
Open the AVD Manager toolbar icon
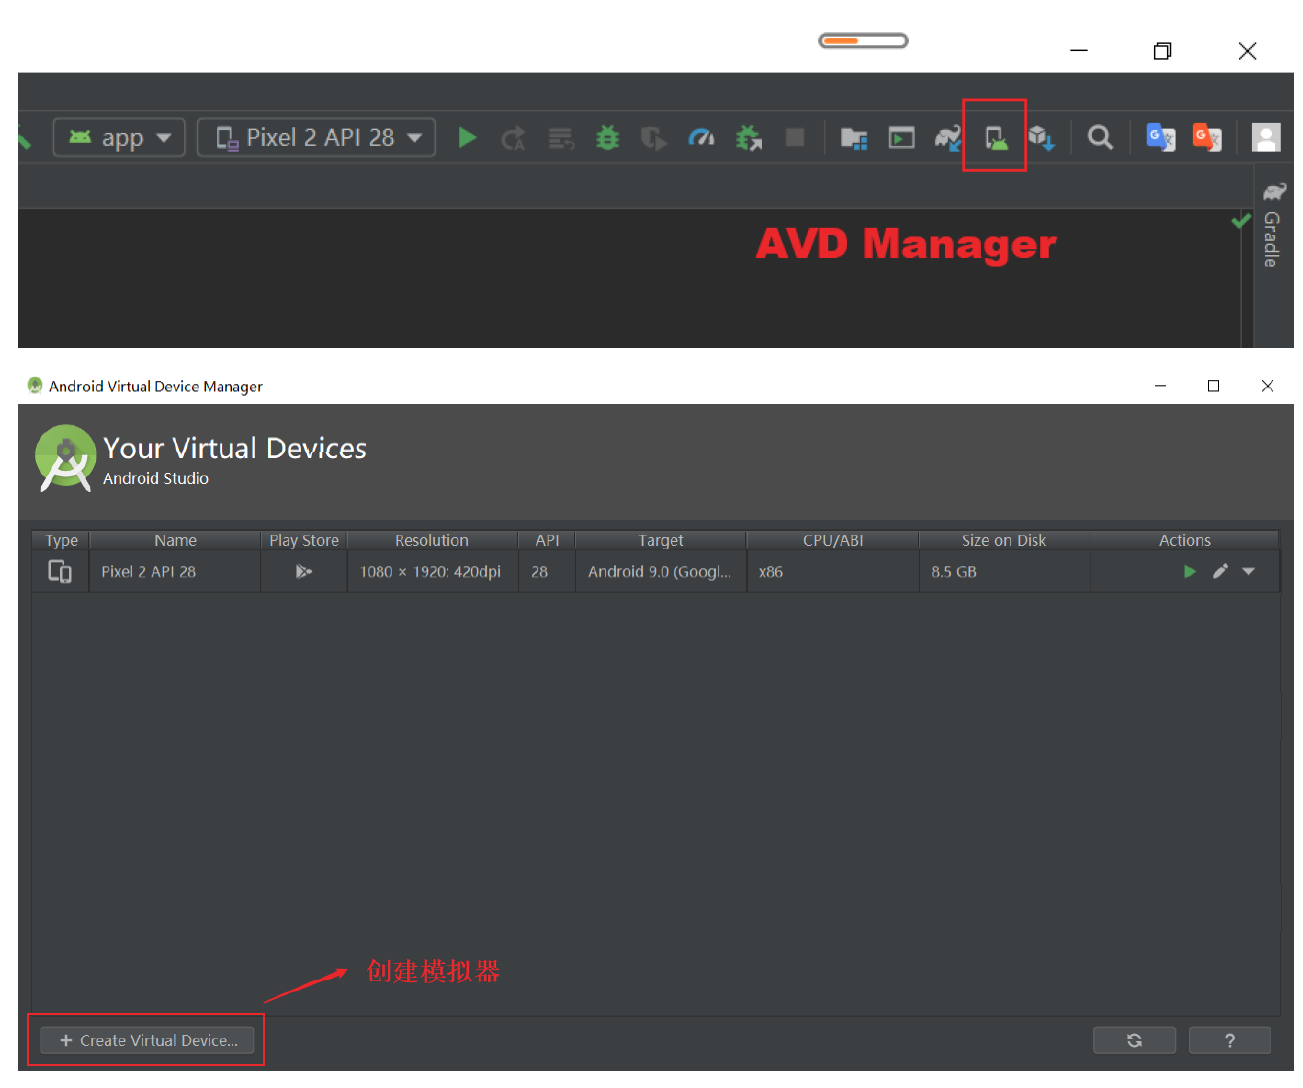[996, 138]
